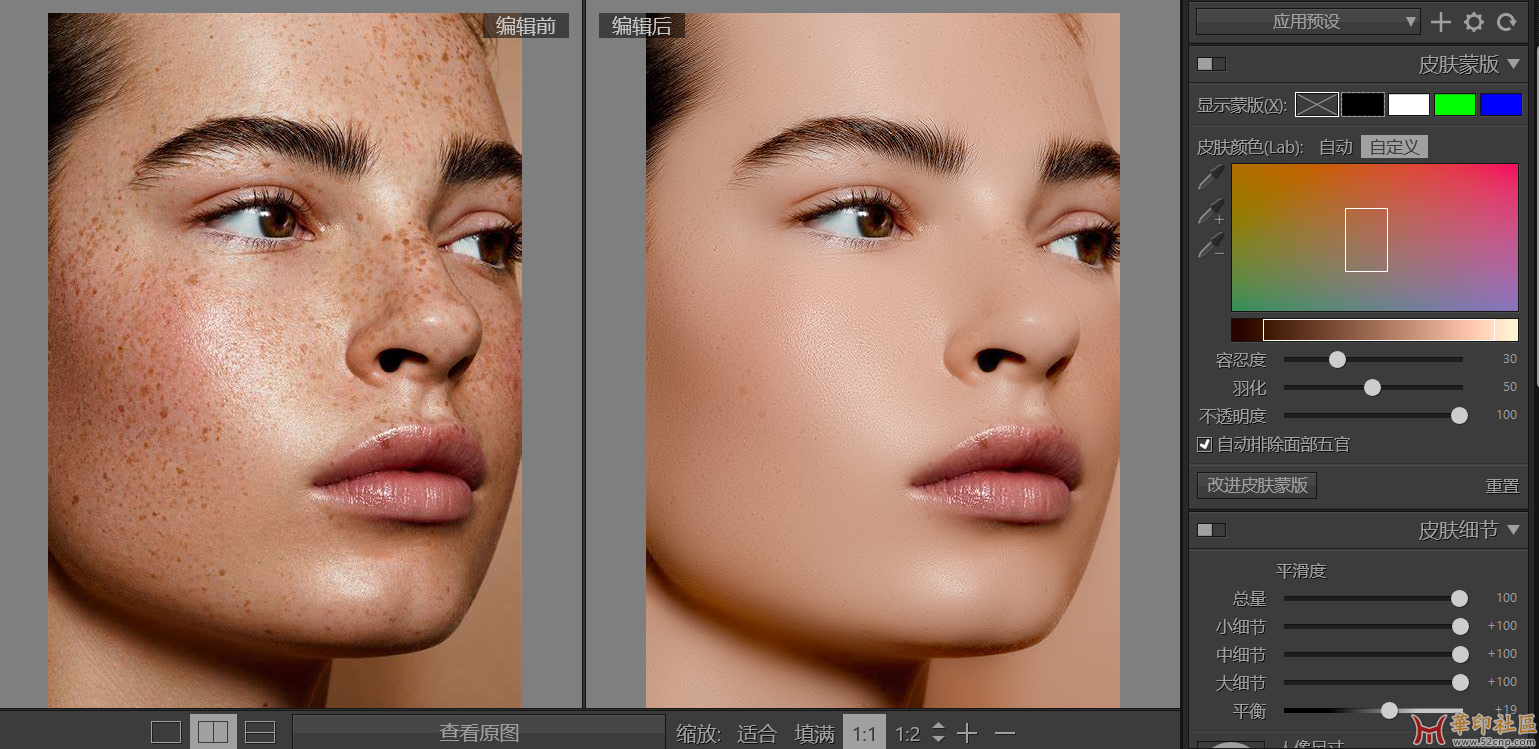The height and width of the screenshot is (749, 1539).
Task: Click the 小细节 slider handle
Action: tap(1460, 626)
